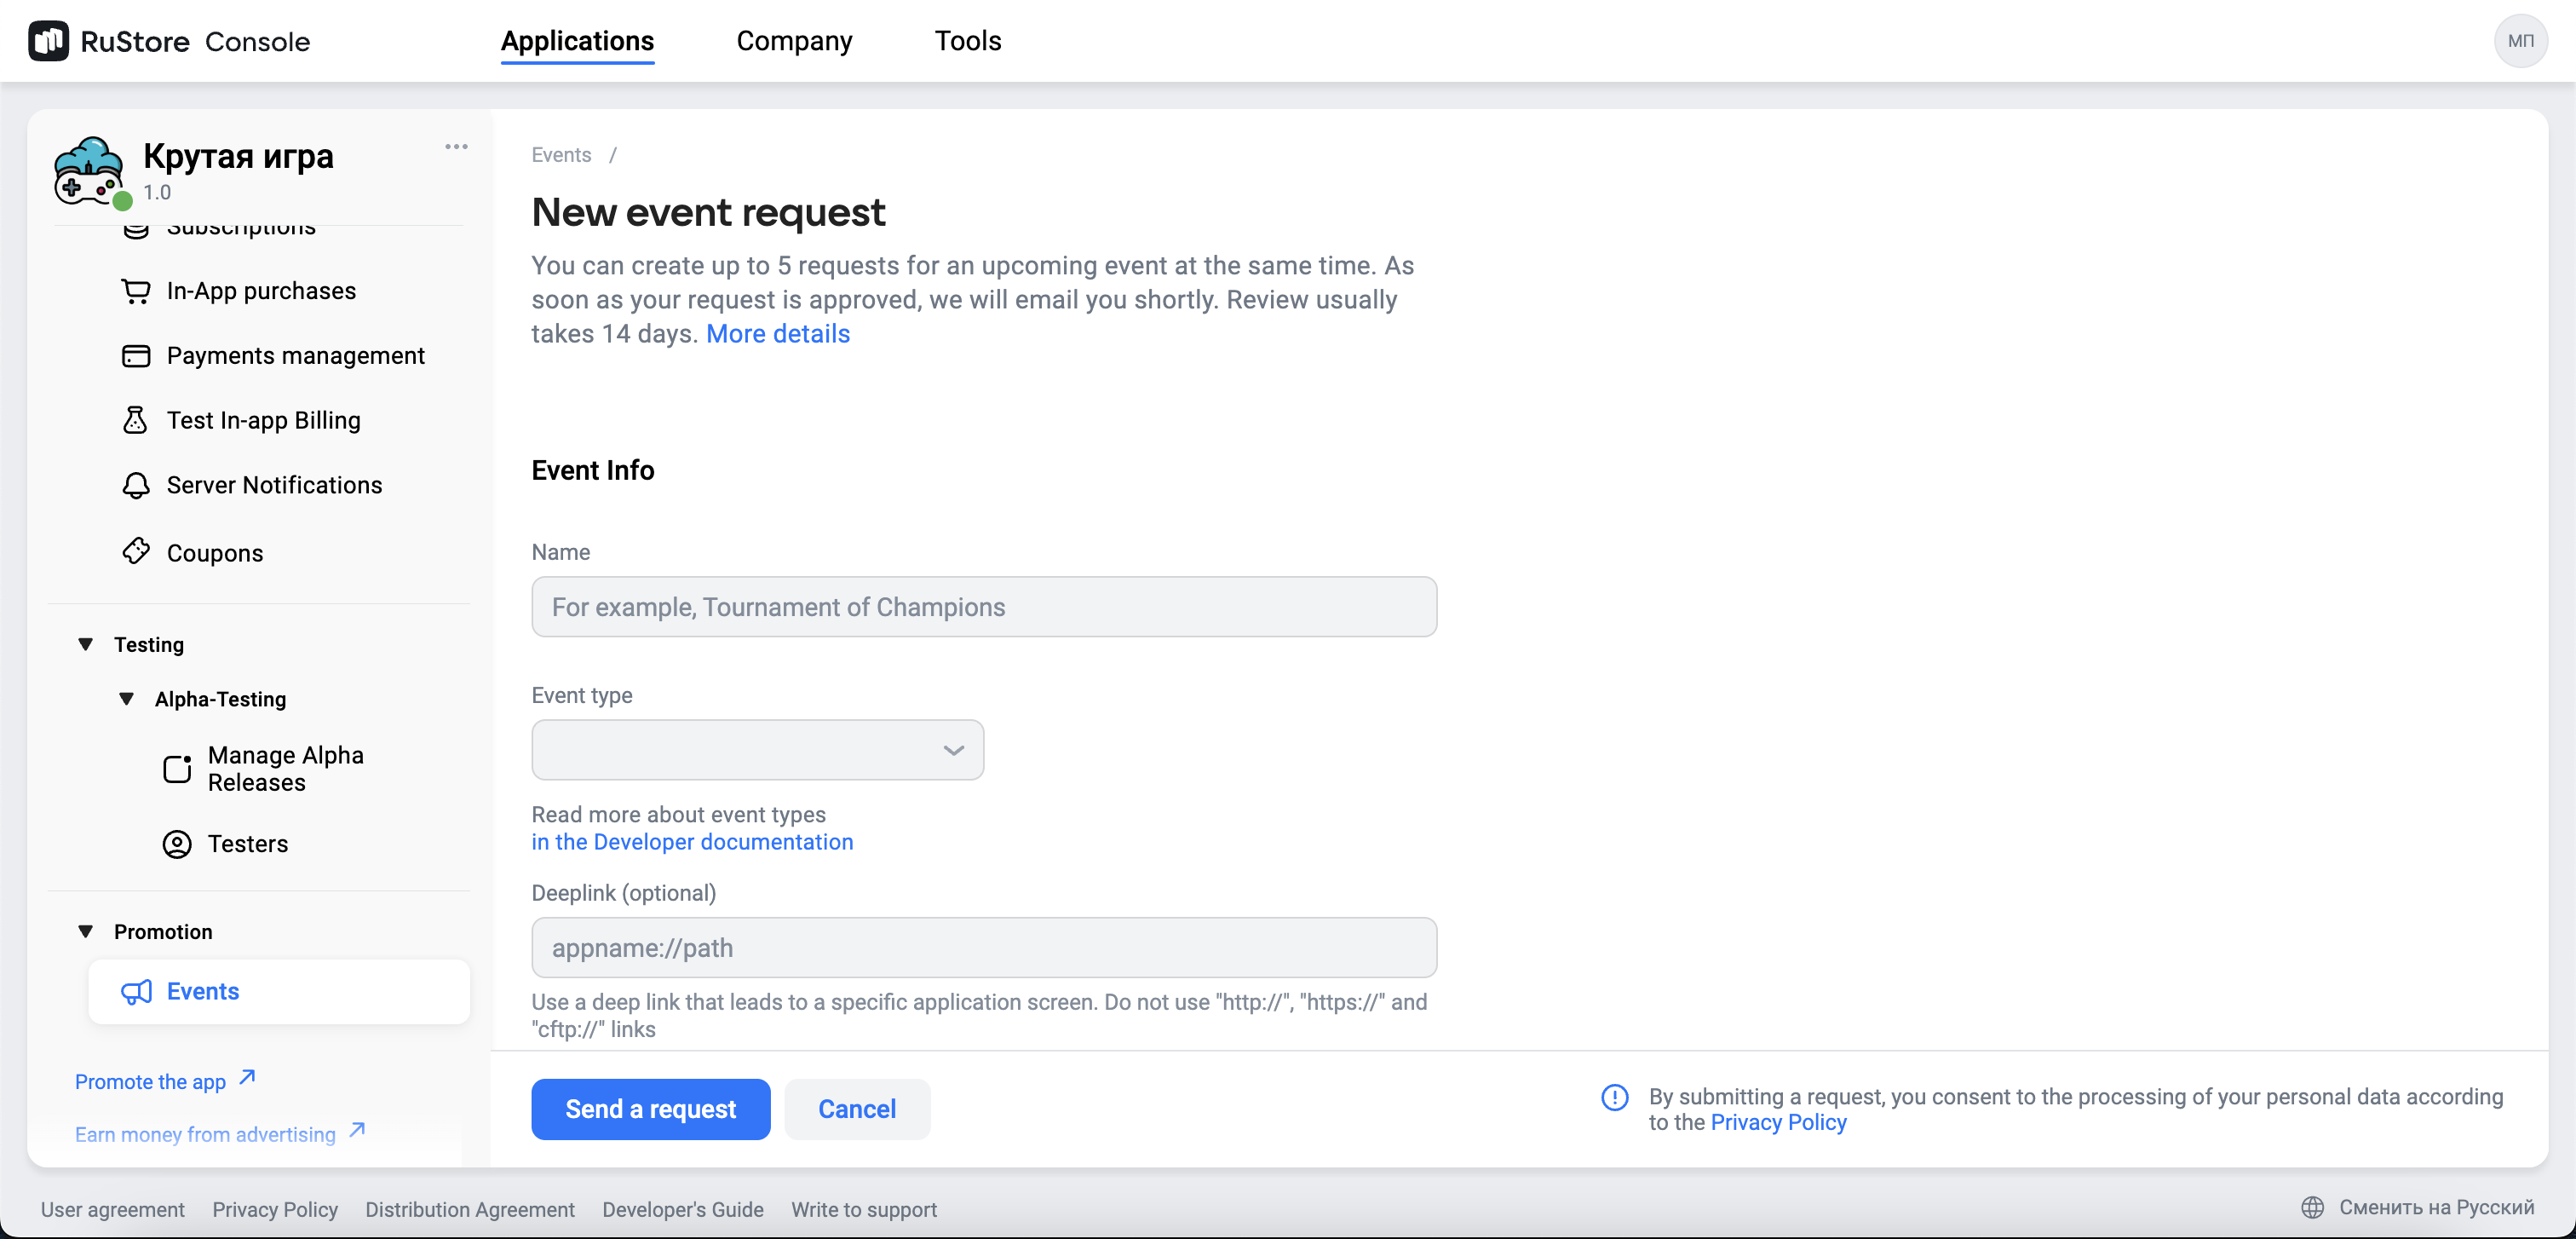2576x1239 pixels.
Task: Open the Developer documentation link
Action: 692,842
